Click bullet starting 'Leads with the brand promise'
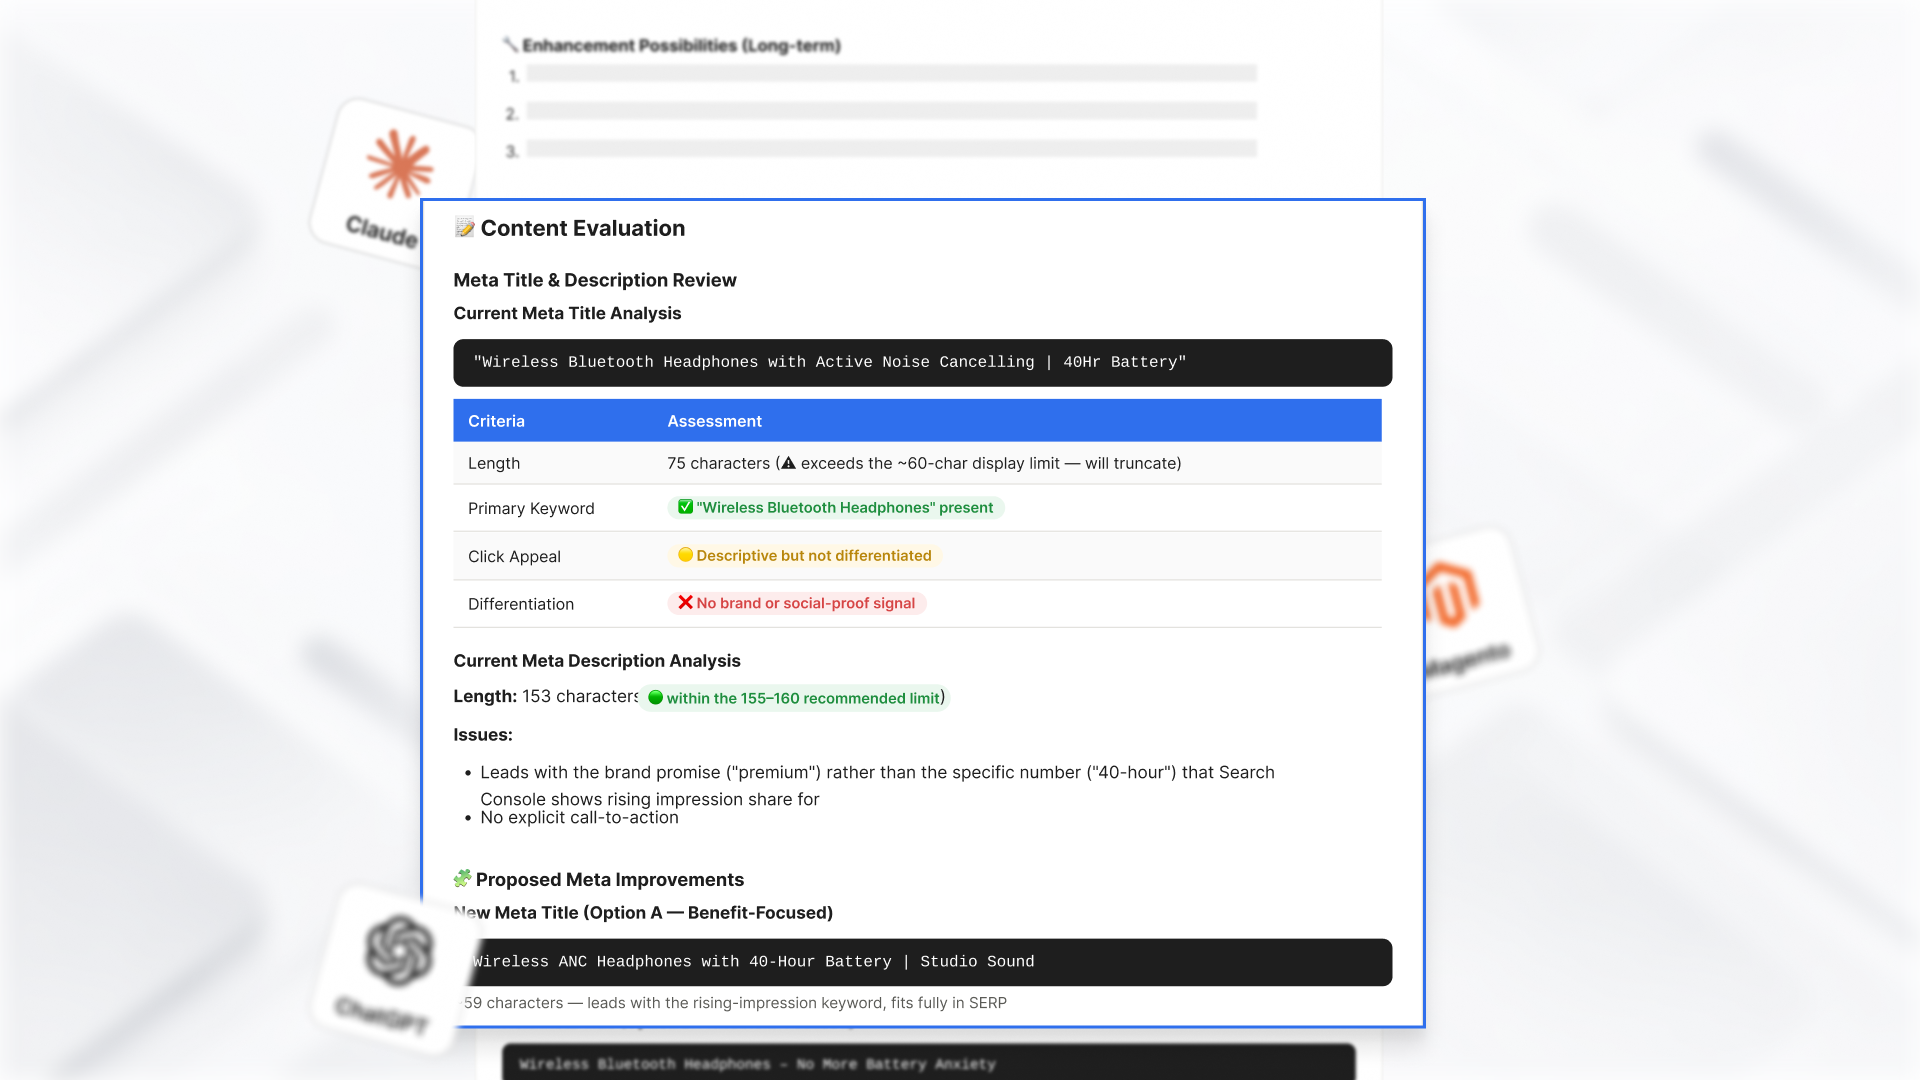The height and width of the screenshot is (1080, 1920). coord(877,785)
